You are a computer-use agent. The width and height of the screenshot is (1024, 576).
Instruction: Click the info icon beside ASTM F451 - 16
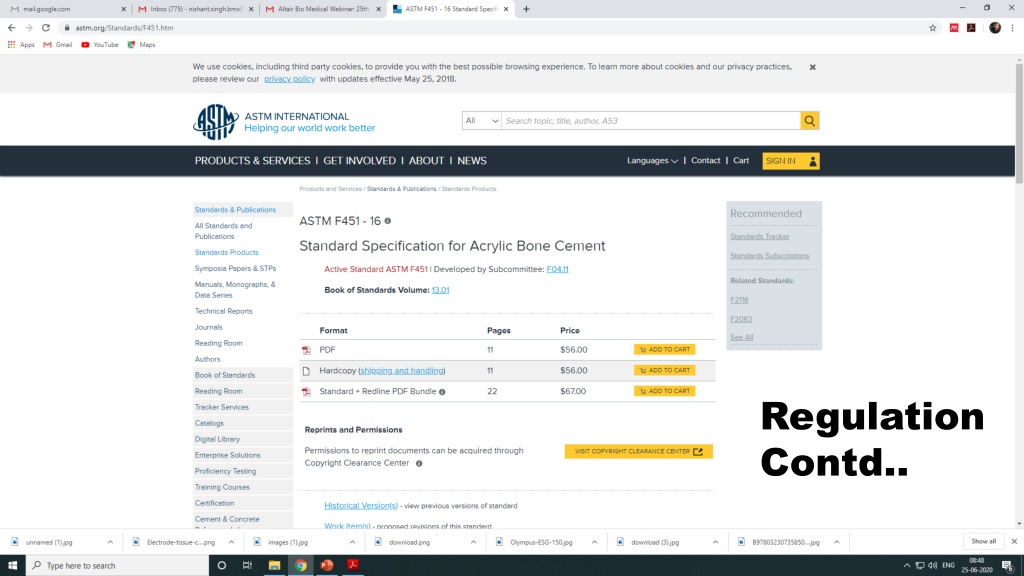(x=388, y=221)
